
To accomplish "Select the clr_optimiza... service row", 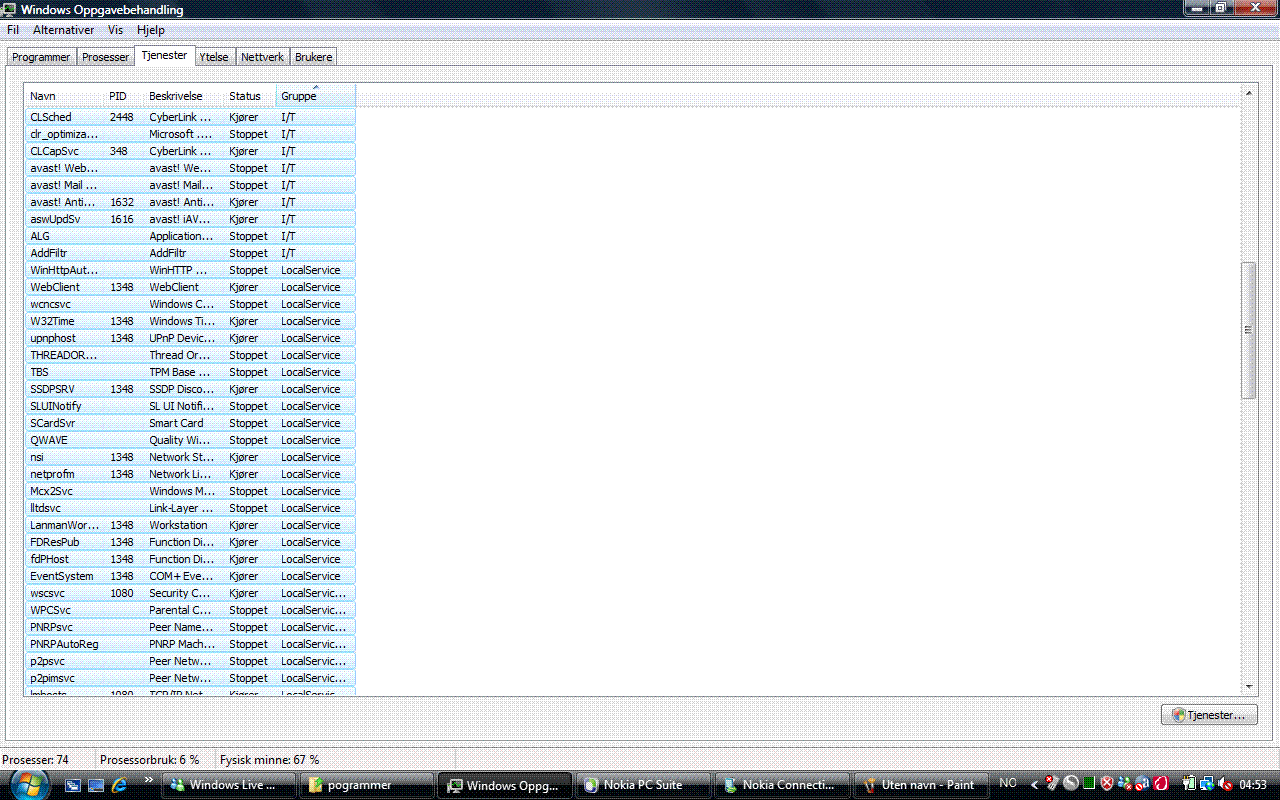I will tap(190, 134).
